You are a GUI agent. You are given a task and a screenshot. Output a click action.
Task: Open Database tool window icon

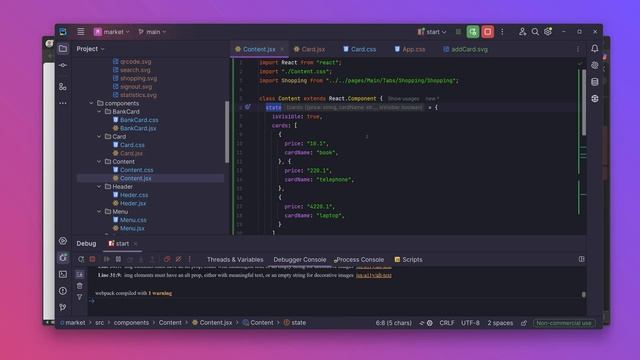point(595,82)
